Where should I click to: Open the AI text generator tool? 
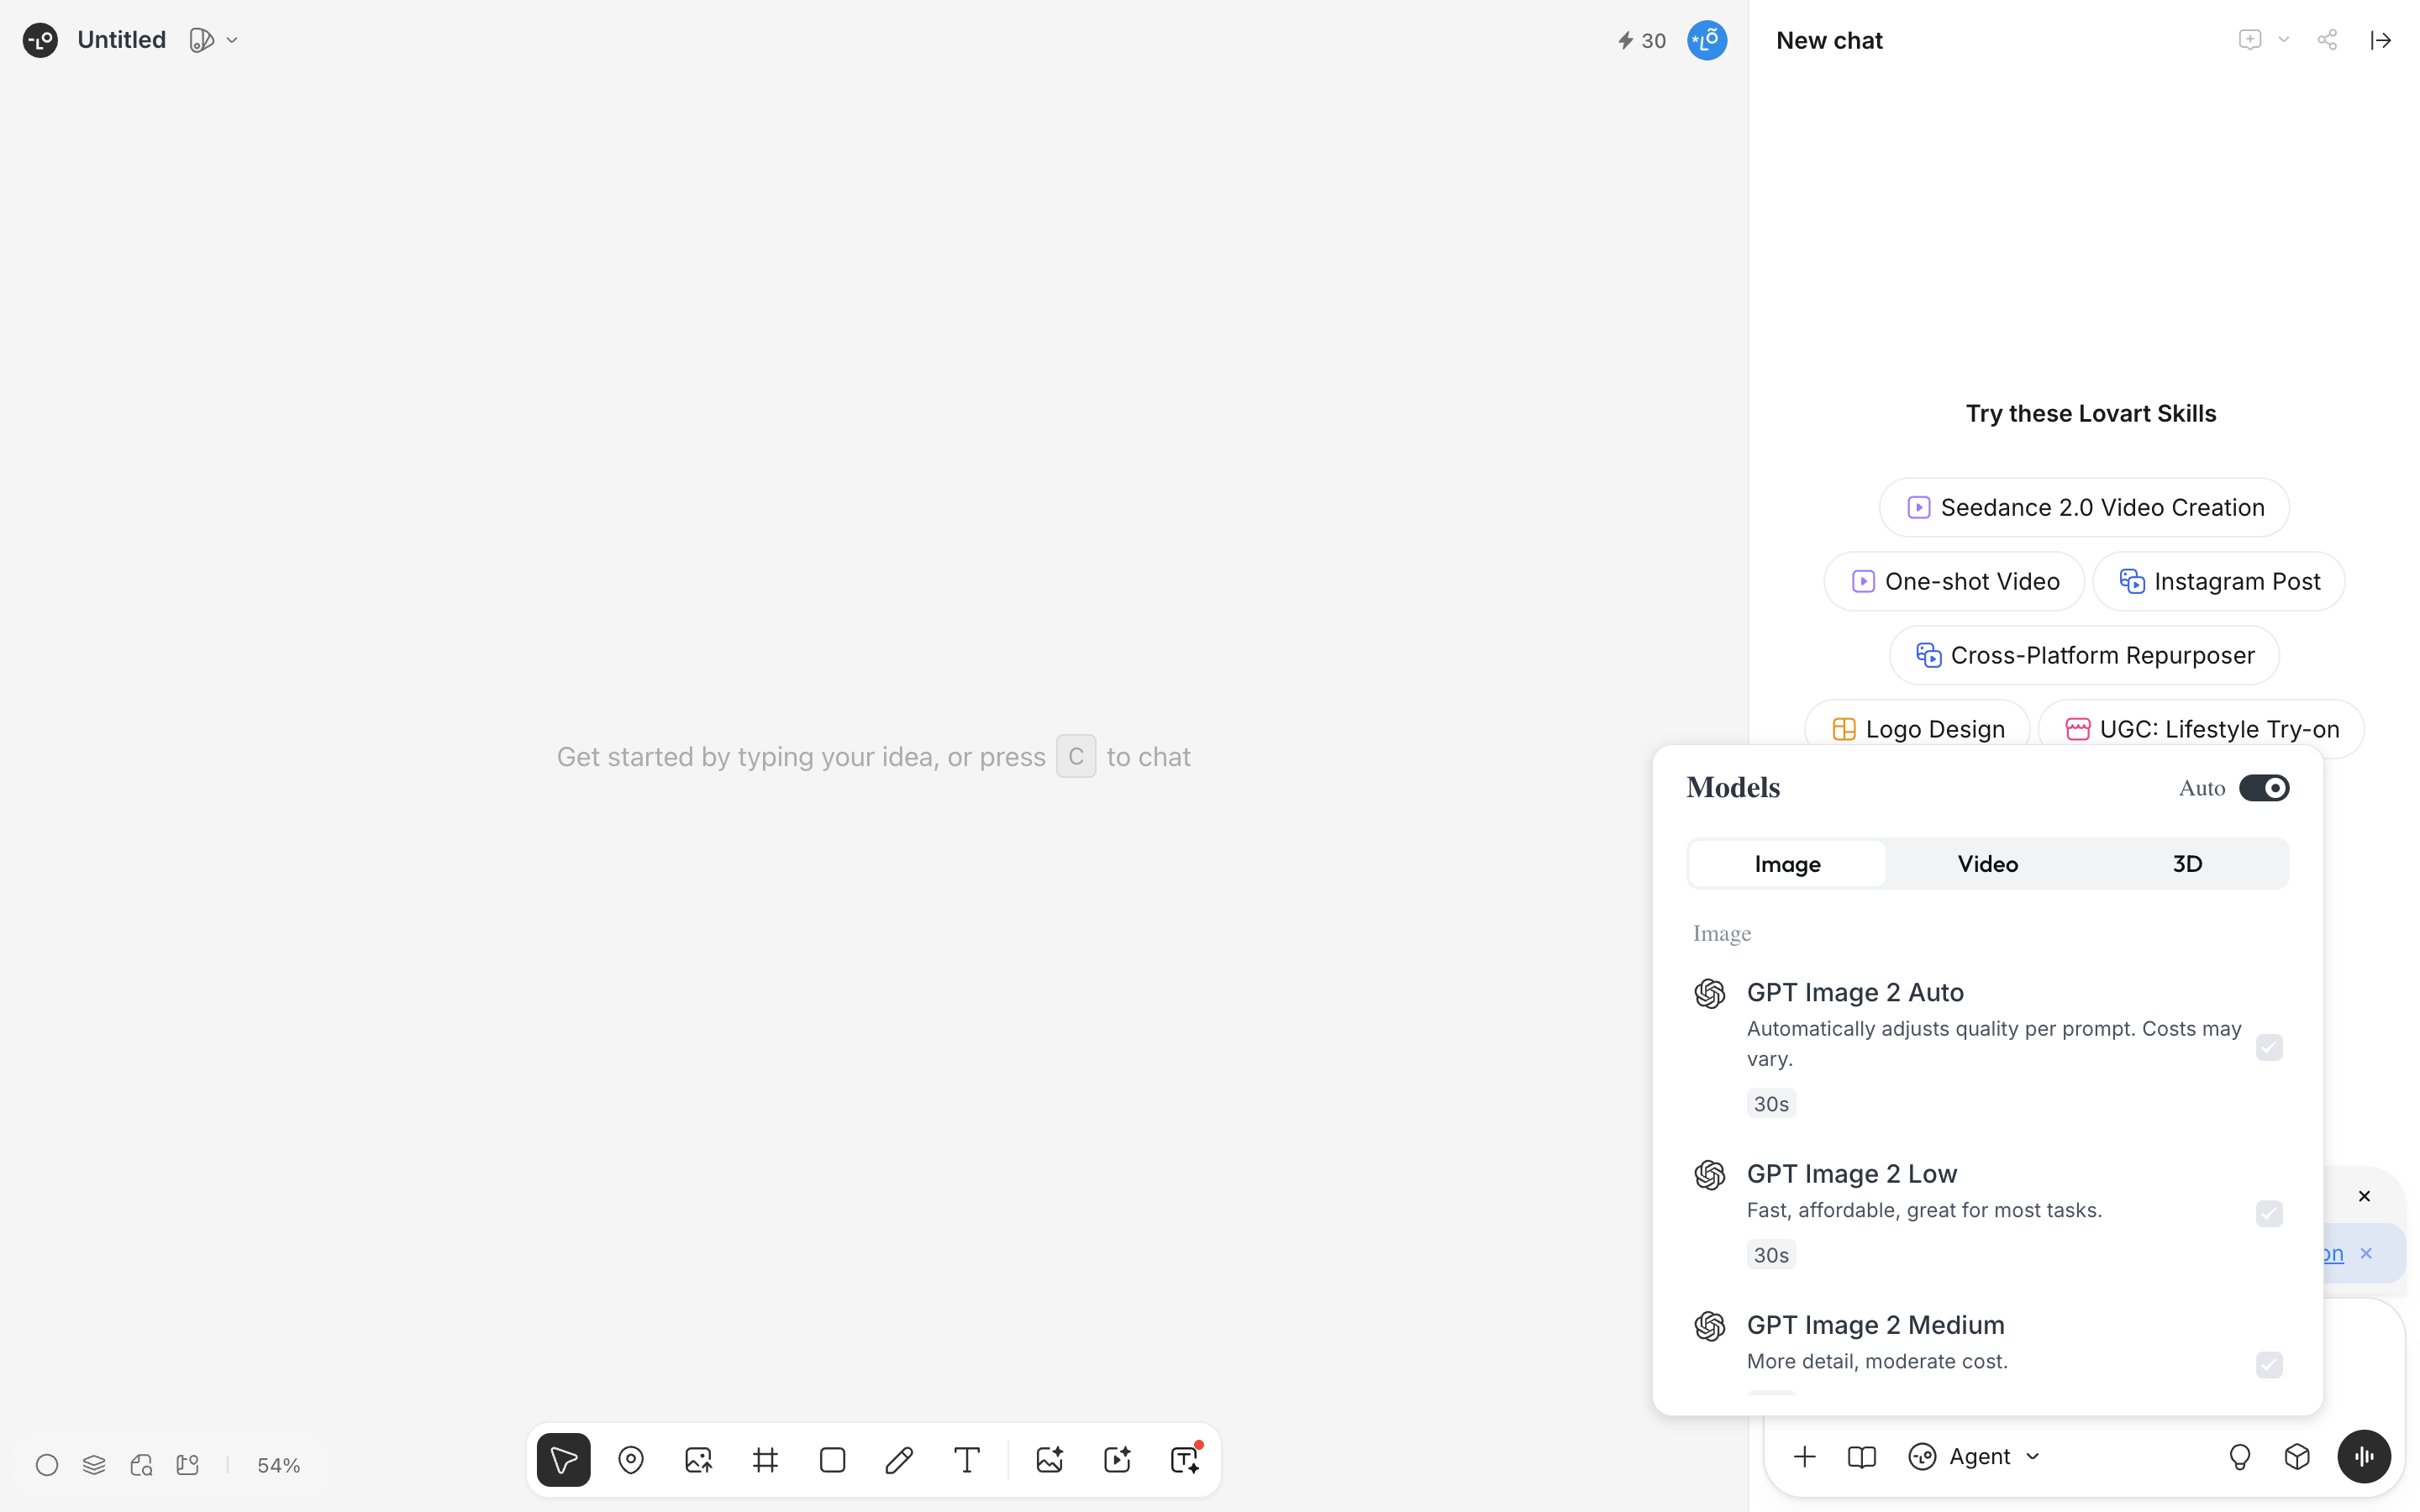1184,1460
